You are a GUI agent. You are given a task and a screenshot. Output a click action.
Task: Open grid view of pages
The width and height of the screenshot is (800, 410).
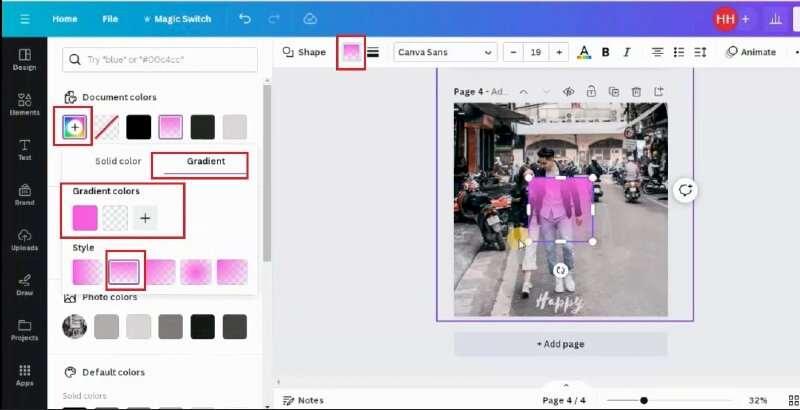[x=794, y=400]
